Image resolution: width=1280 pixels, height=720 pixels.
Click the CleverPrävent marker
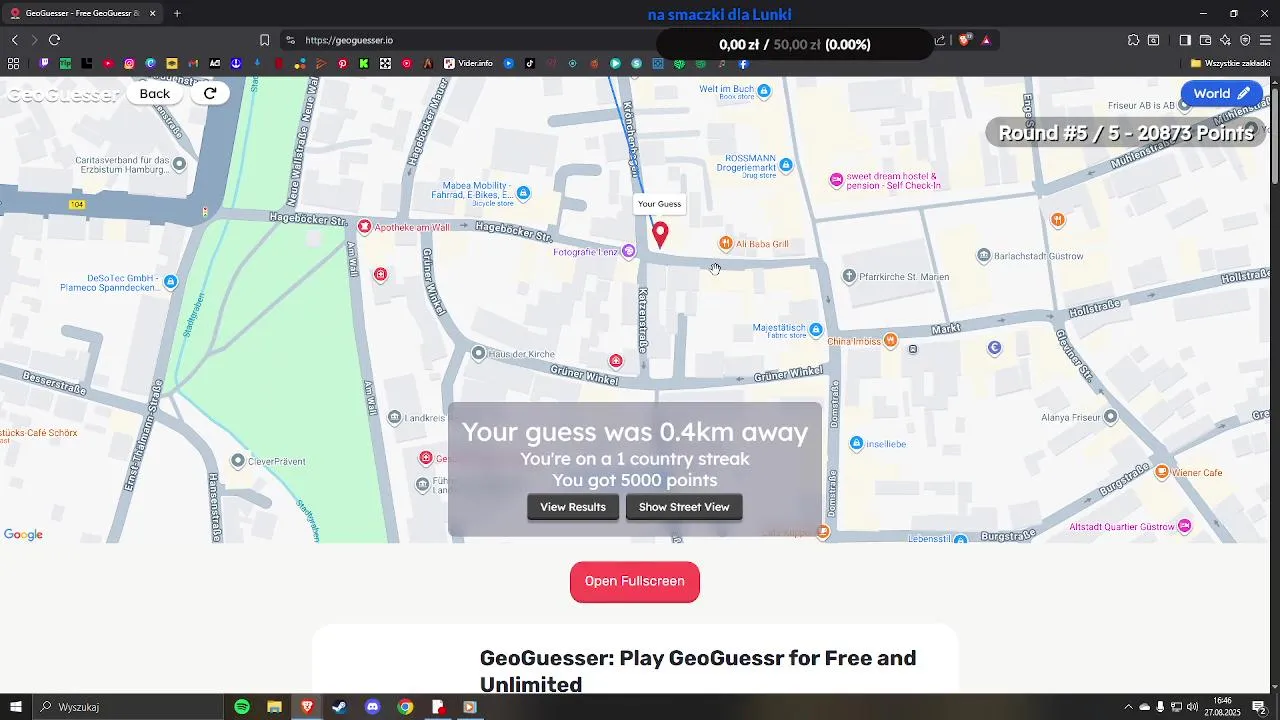[238, 461]
